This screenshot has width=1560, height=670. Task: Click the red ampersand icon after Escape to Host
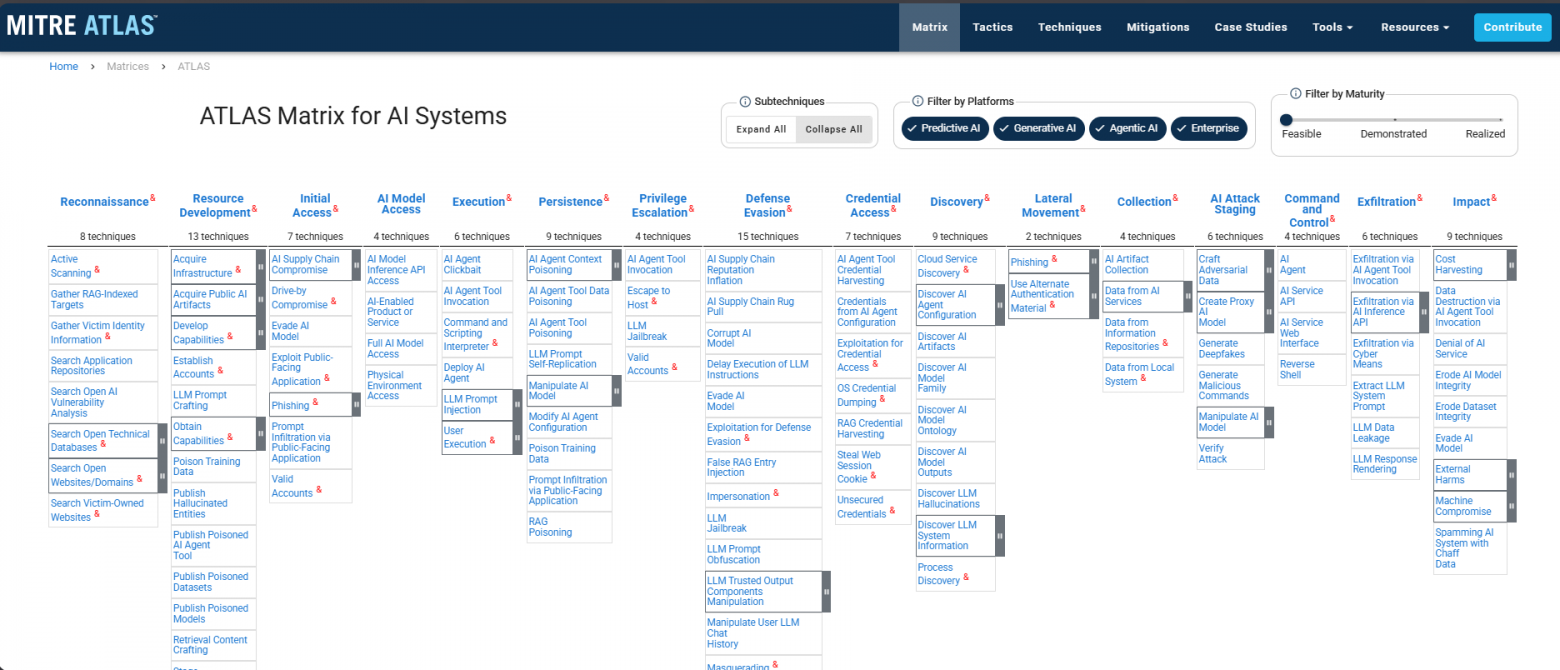click(x=654, y=301)
